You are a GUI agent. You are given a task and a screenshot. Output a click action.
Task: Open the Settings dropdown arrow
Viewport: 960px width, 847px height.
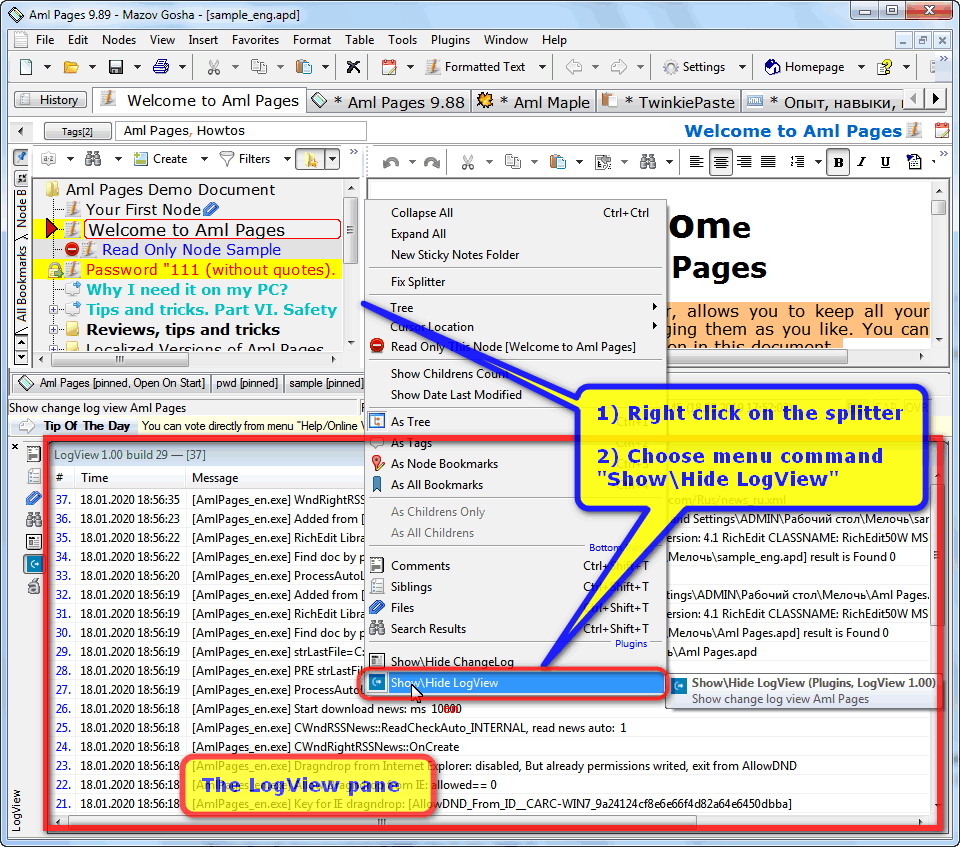coord(742,67)
